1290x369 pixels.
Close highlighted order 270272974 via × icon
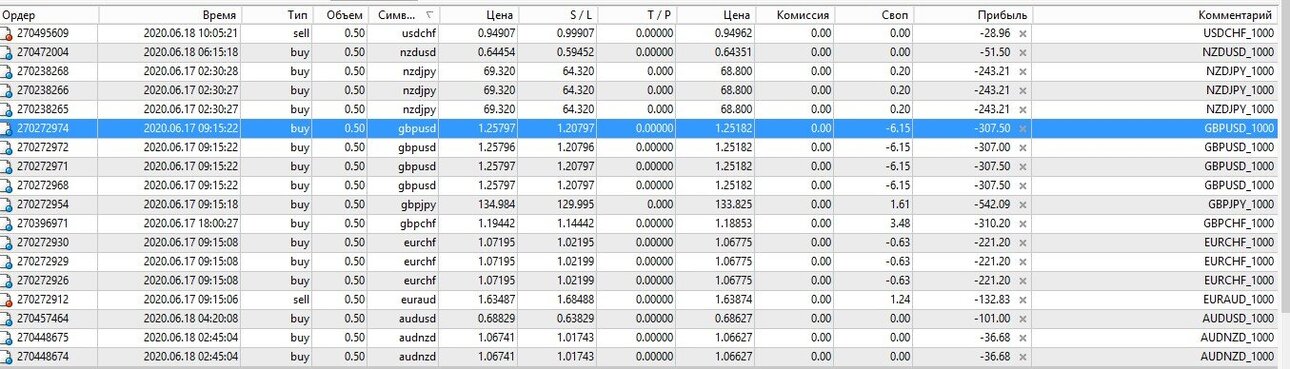tap(1022, 128)
